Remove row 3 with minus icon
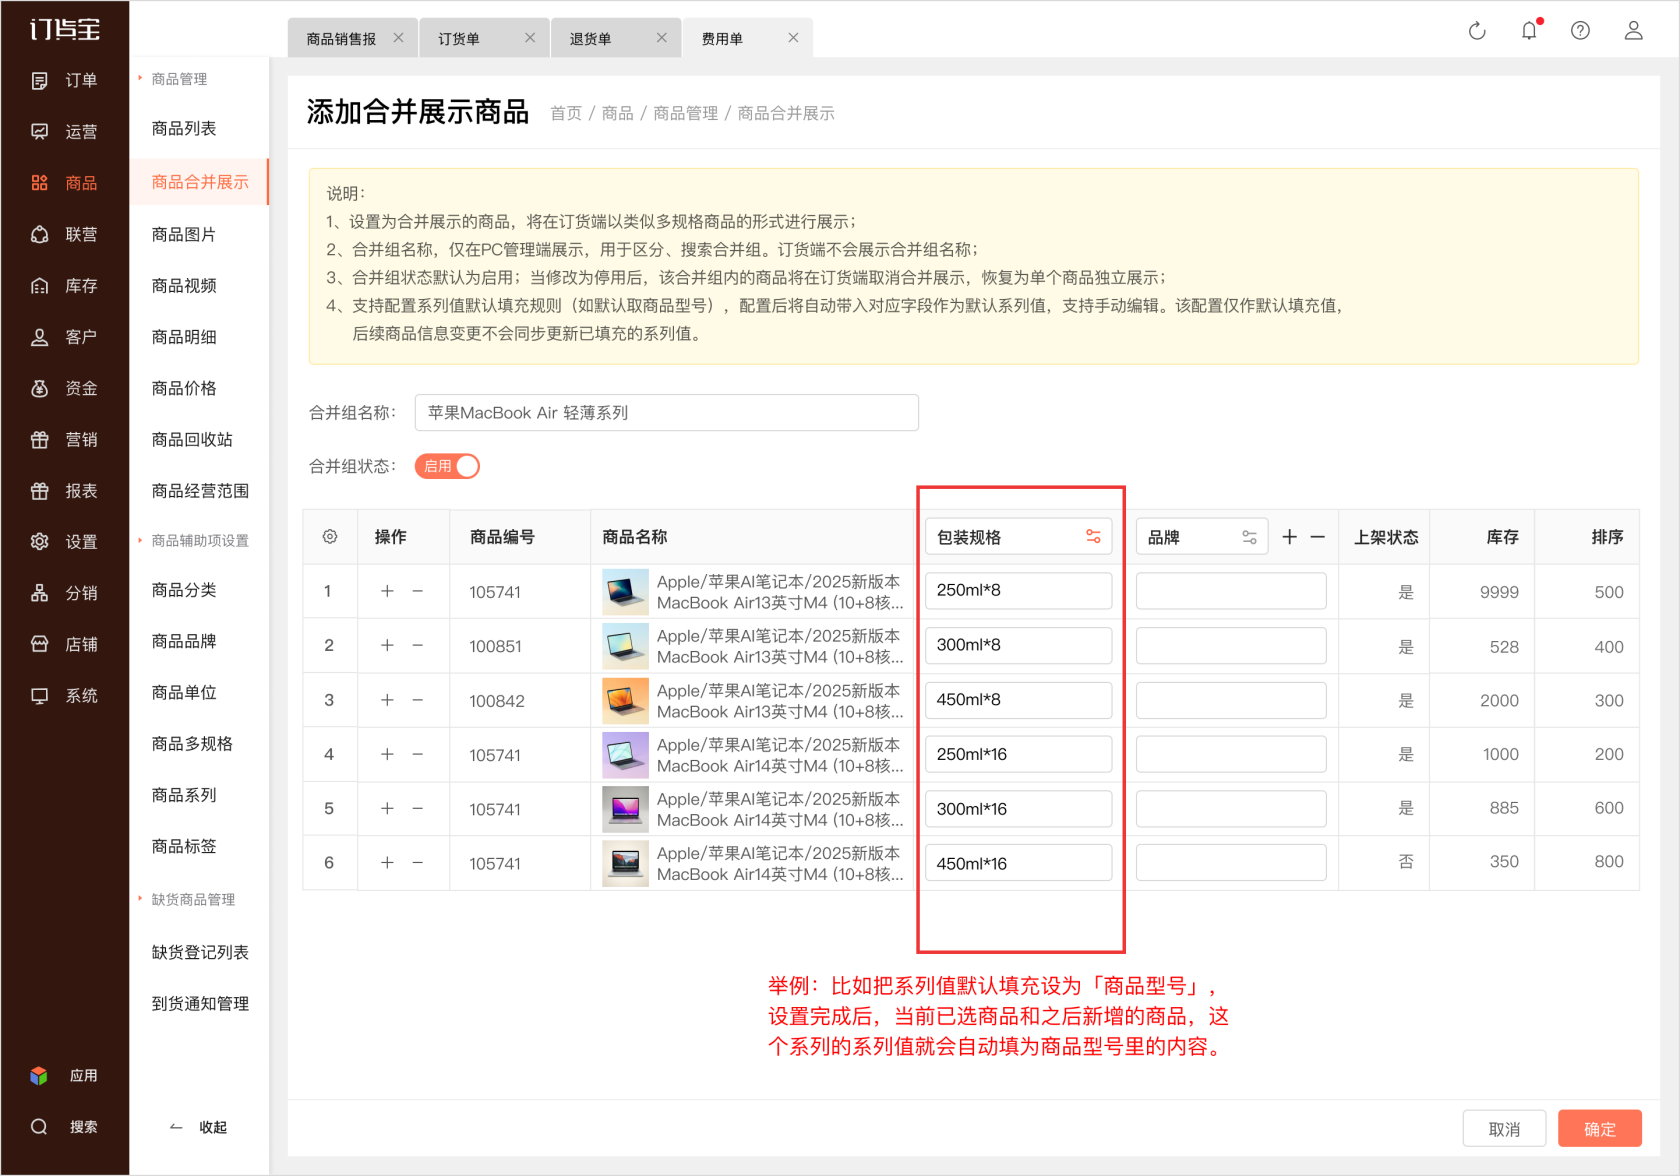Image resolution: width=1680 pixels, height=1176 pixels. coord(417,700)
